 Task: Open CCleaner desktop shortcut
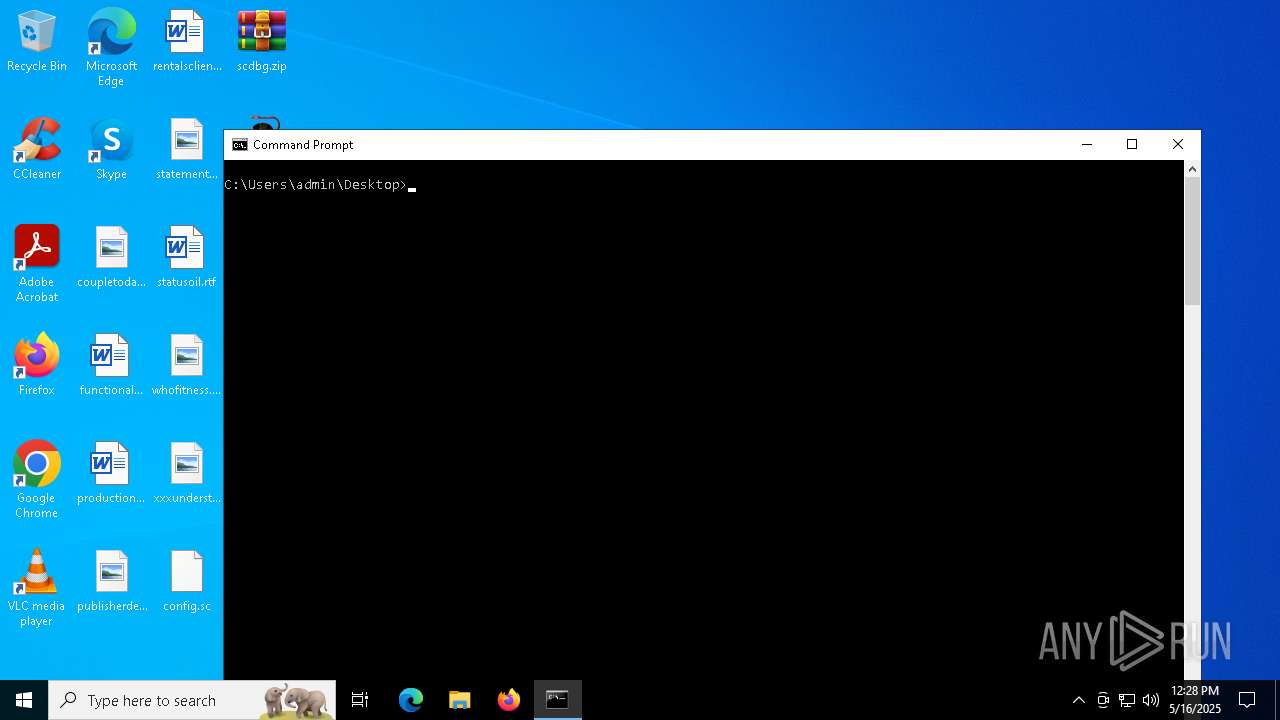pyautogui.click(x=37, y=150)
